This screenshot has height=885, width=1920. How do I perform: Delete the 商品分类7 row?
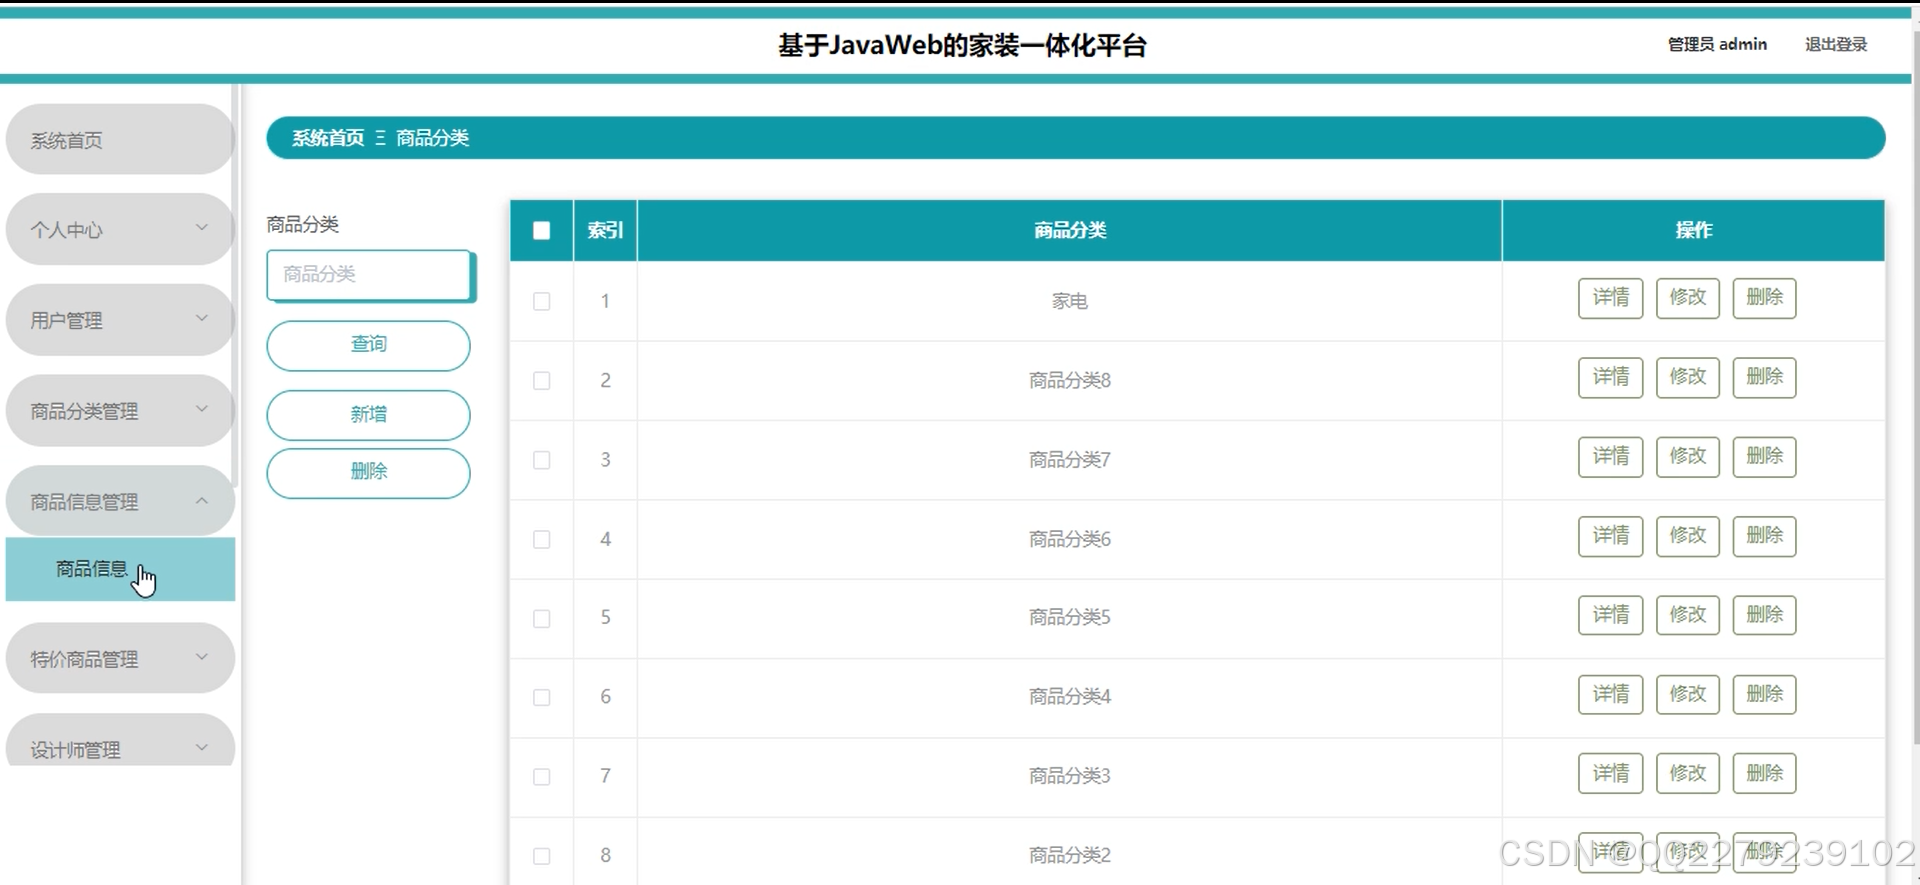coord(1764,456)
